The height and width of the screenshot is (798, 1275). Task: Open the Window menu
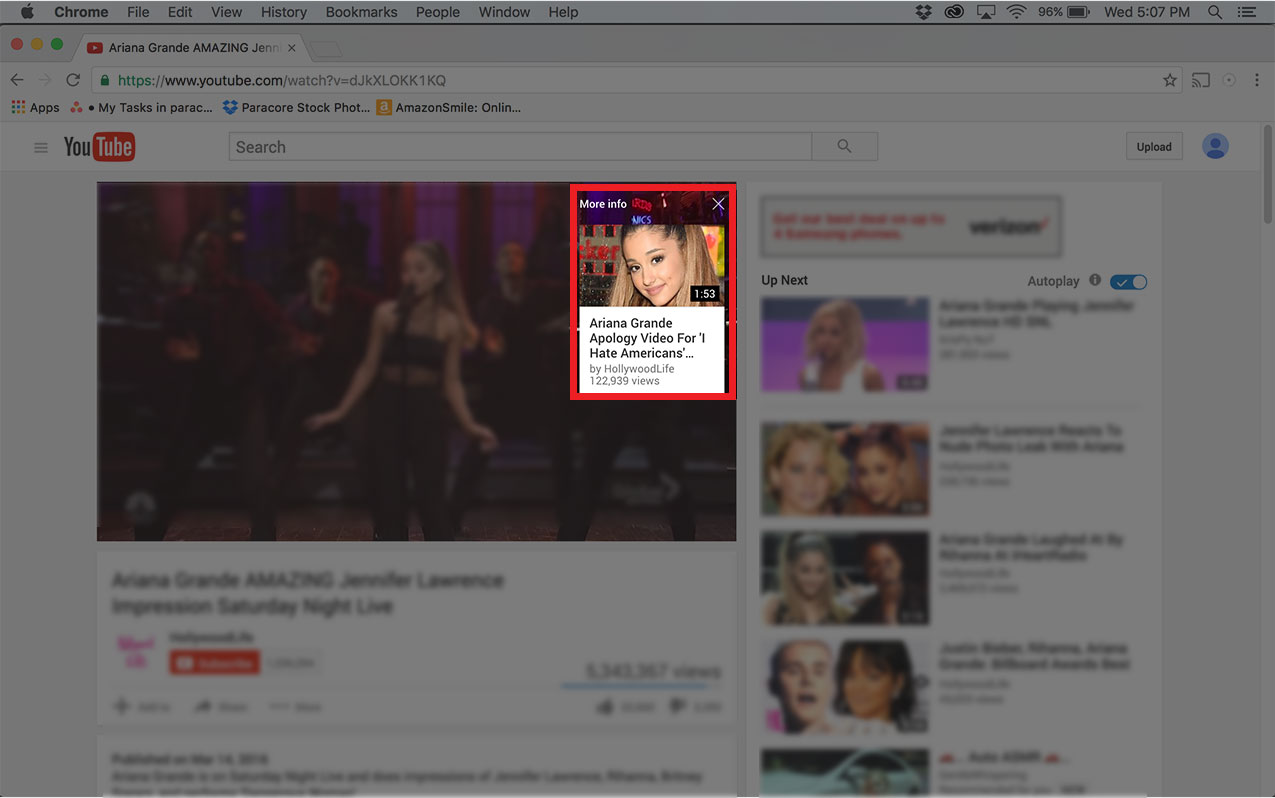pyautogui.click(x=504, y=12)
